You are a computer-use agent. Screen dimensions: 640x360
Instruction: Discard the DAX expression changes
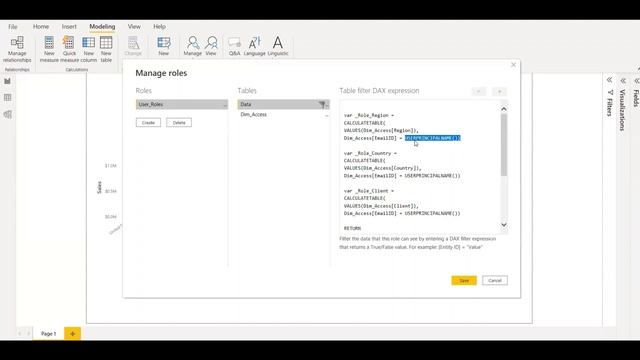(x=499, y=91)
